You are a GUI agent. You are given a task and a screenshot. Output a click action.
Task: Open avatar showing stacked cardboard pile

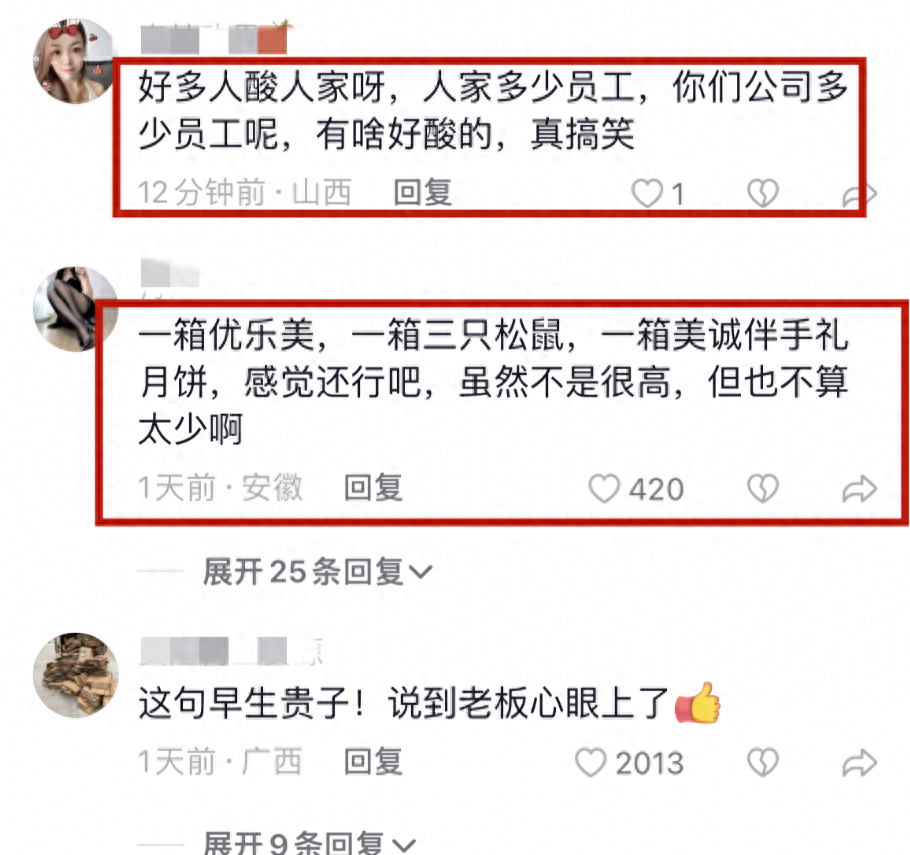(x=76, y=675)
